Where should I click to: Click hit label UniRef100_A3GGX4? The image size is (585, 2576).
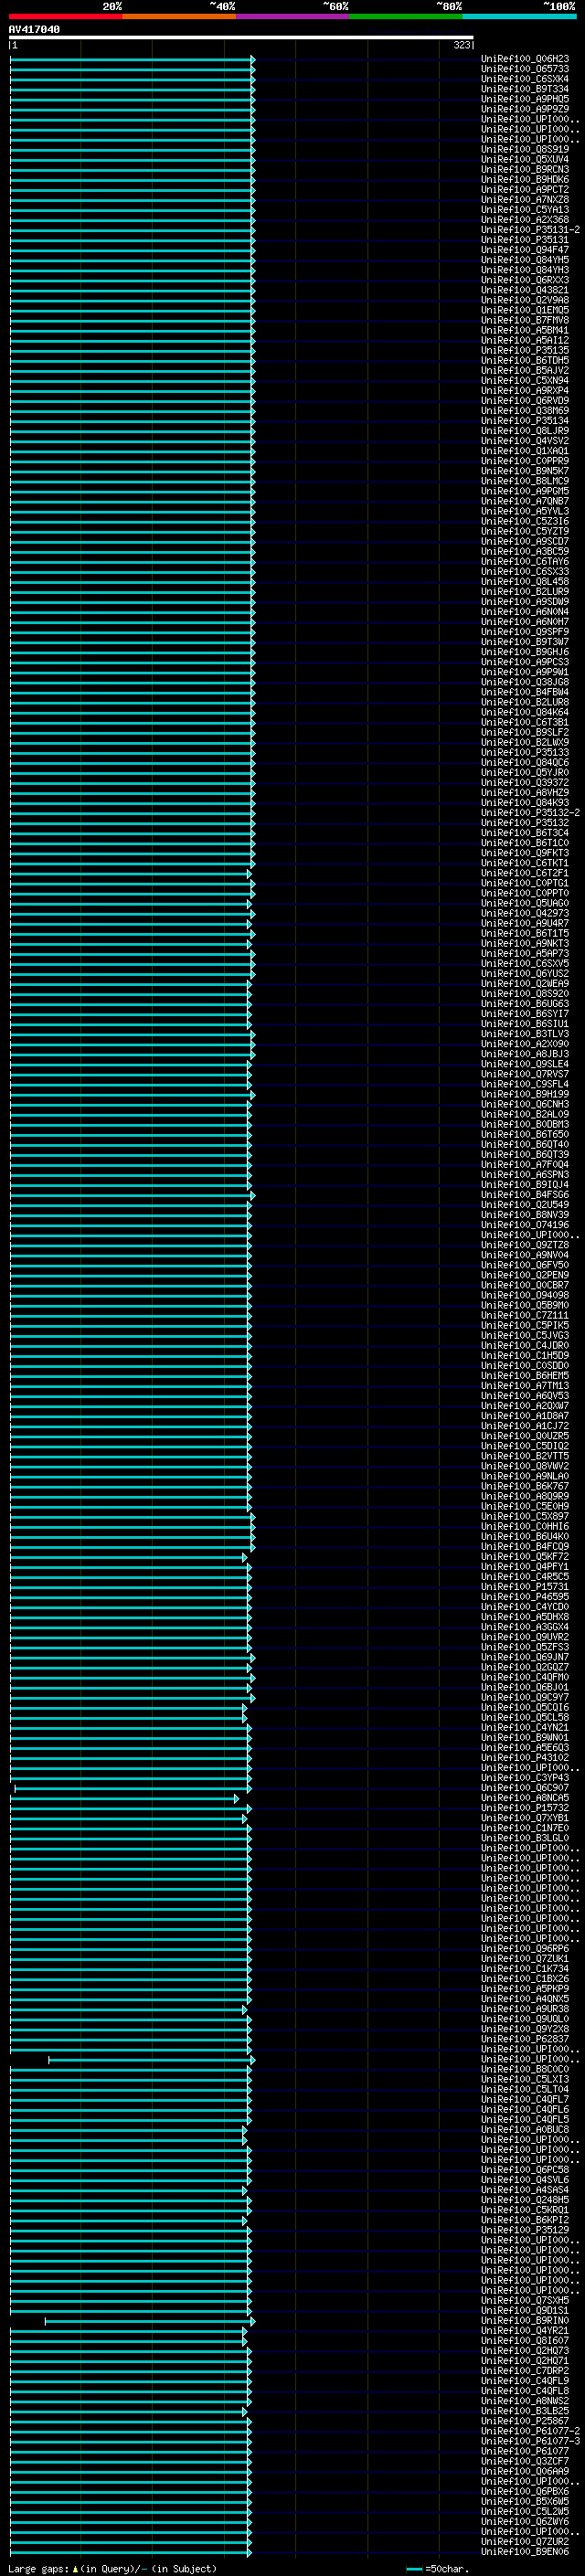pyautogui.click(x=525, y=1627)
